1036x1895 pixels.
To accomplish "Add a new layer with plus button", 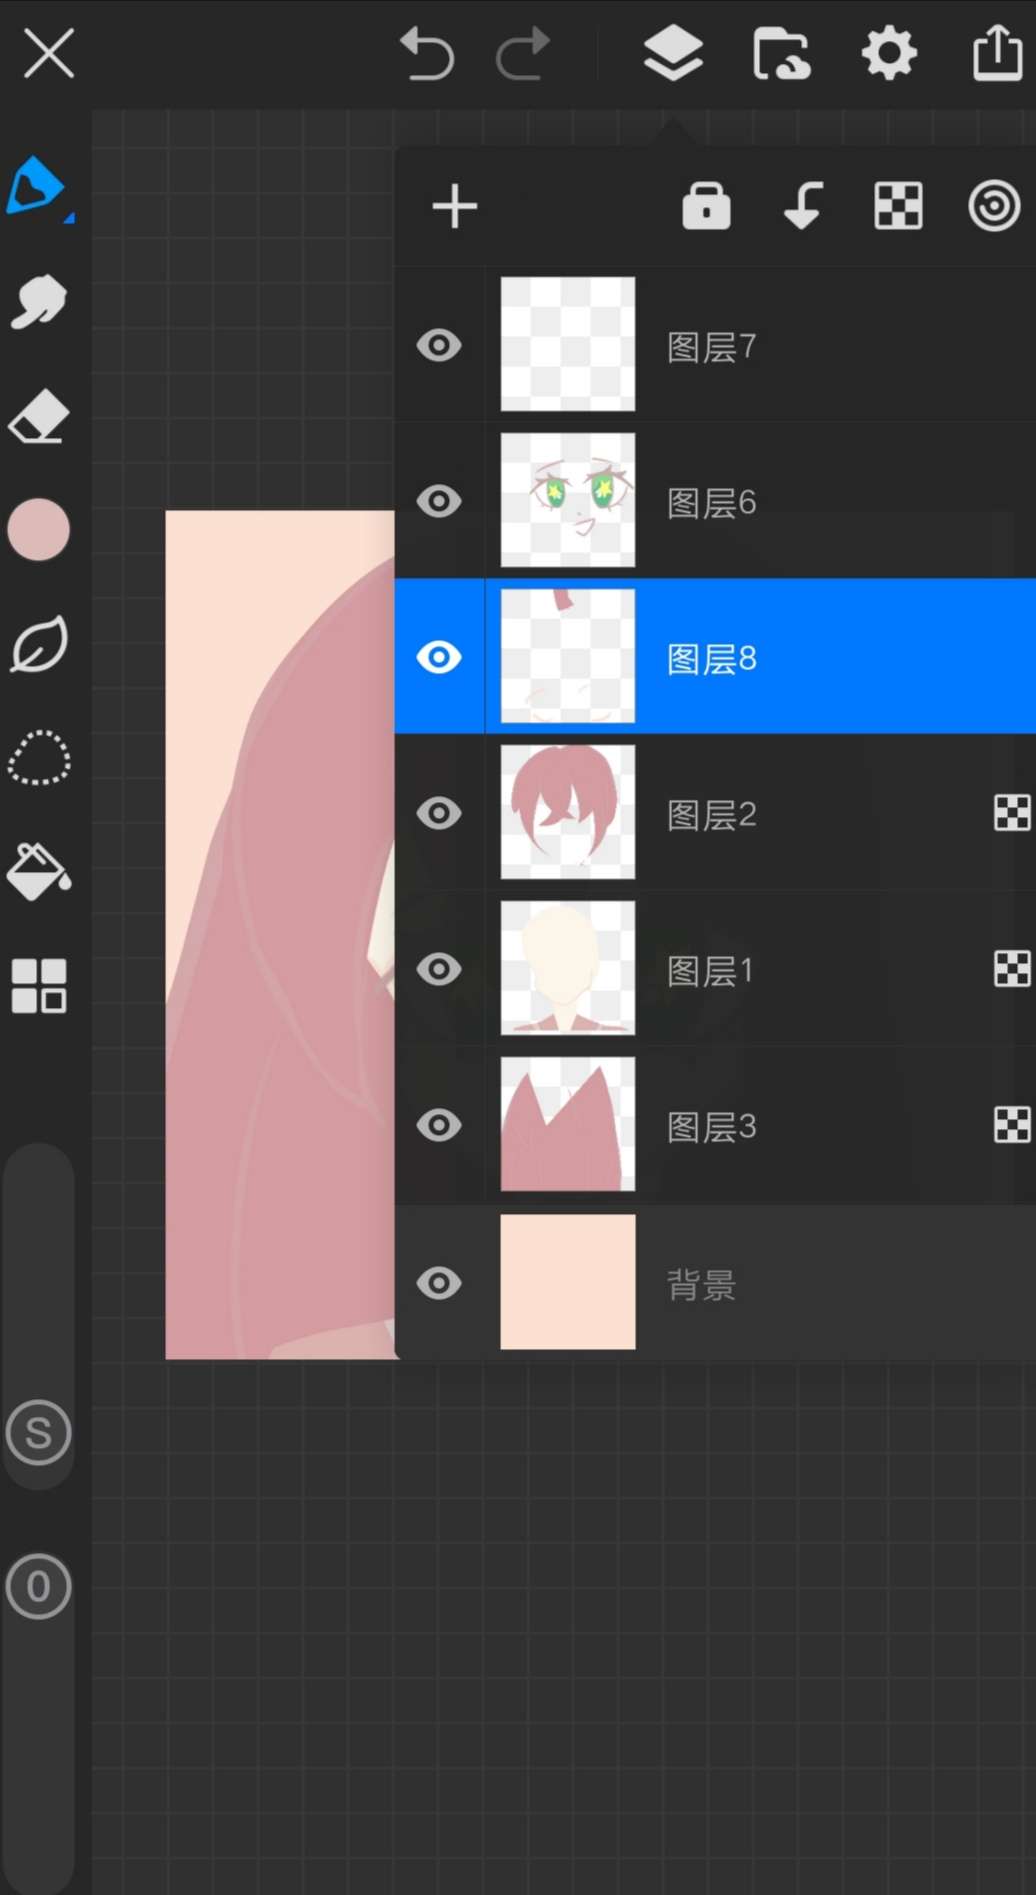I will click(x=455, y=207).
